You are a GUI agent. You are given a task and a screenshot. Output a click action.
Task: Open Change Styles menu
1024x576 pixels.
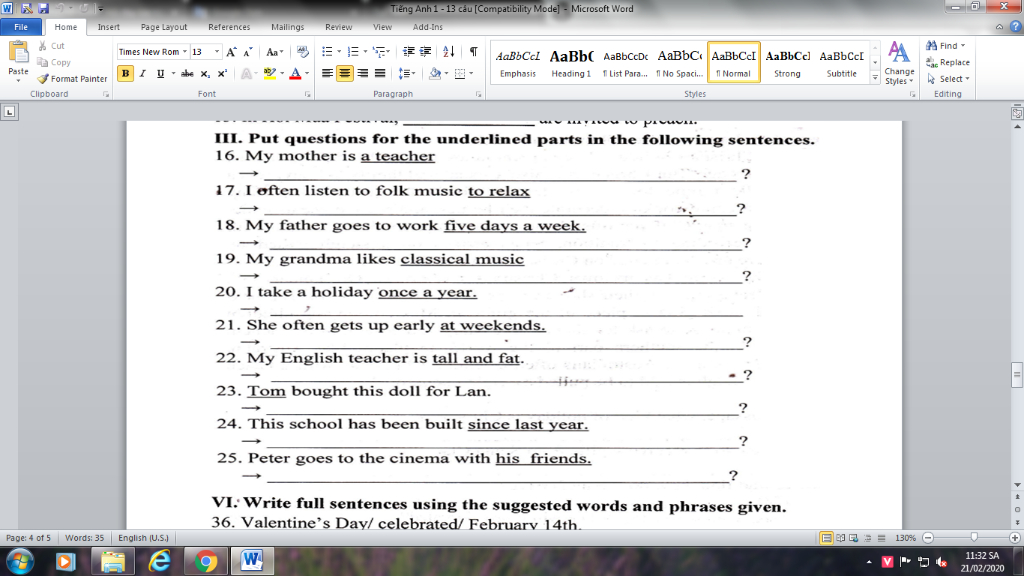point(899,63)
